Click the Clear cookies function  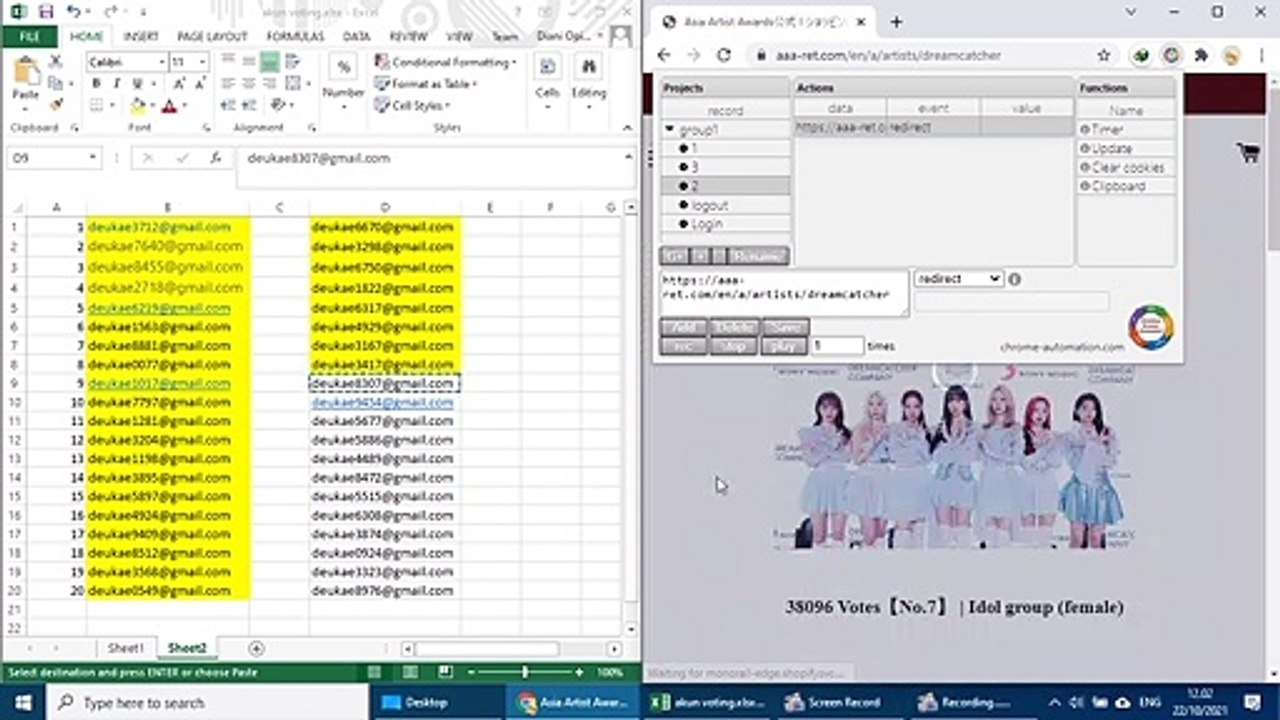coord(1126,167)
